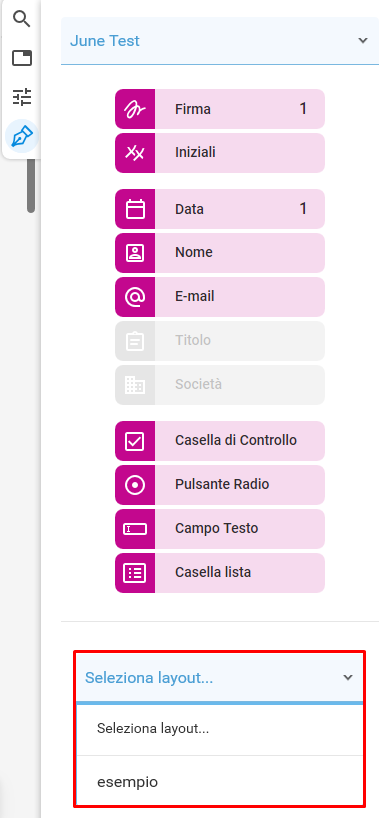Add a Pulsante Radio field
Viewport: 382px width, 818px height.
pos(220,485)
